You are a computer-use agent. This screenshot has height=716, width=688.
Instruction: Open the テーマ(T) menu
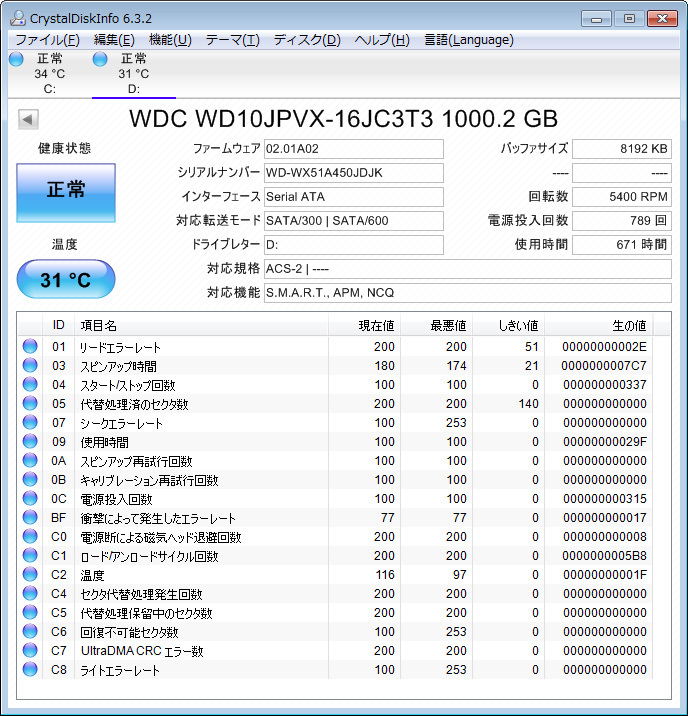(x=232, y=40)
